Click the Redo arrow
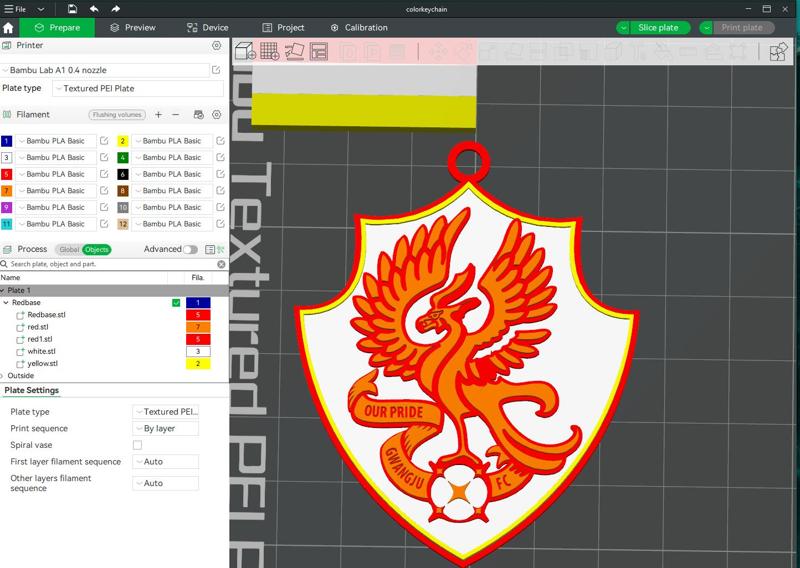800x568 pixels. coord(116,9)
